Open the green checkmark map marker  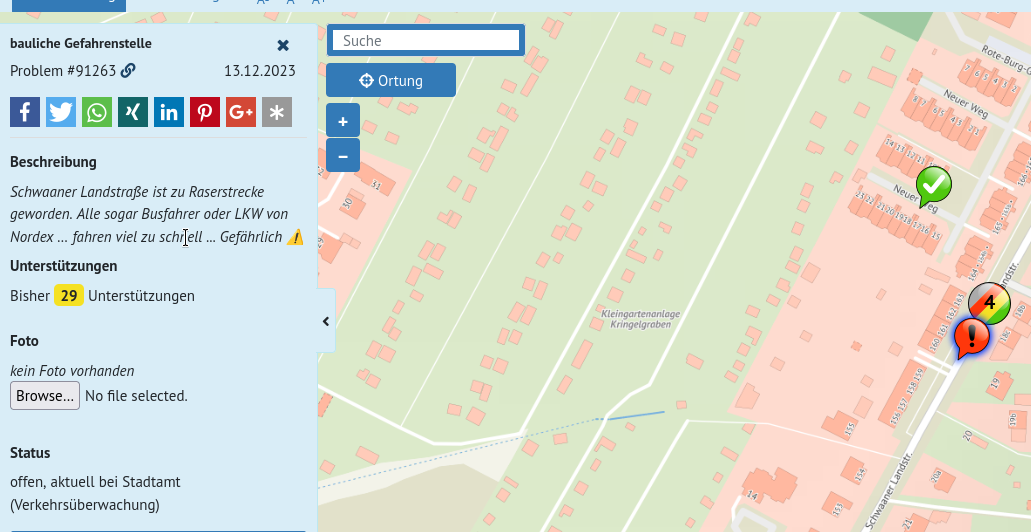(x=934, y=184)
